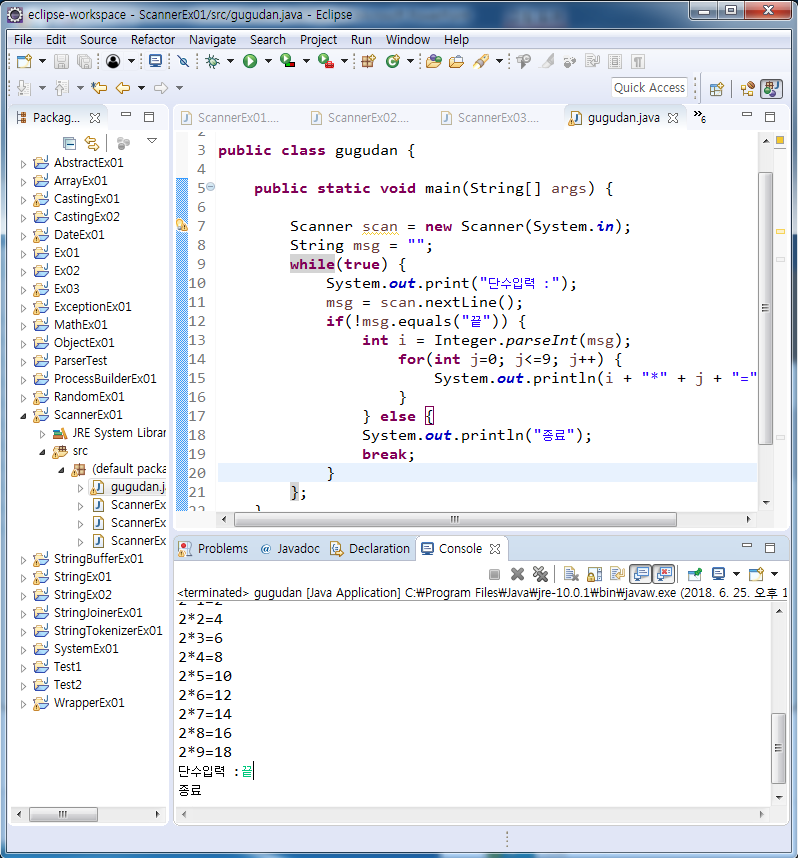Open the Refactor menu
The height and width of the screenshot is (858, 798).
pos(153,40)
